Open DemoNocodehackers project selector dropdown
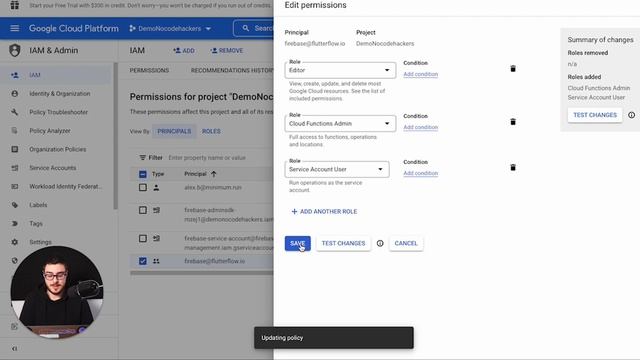 170,28
